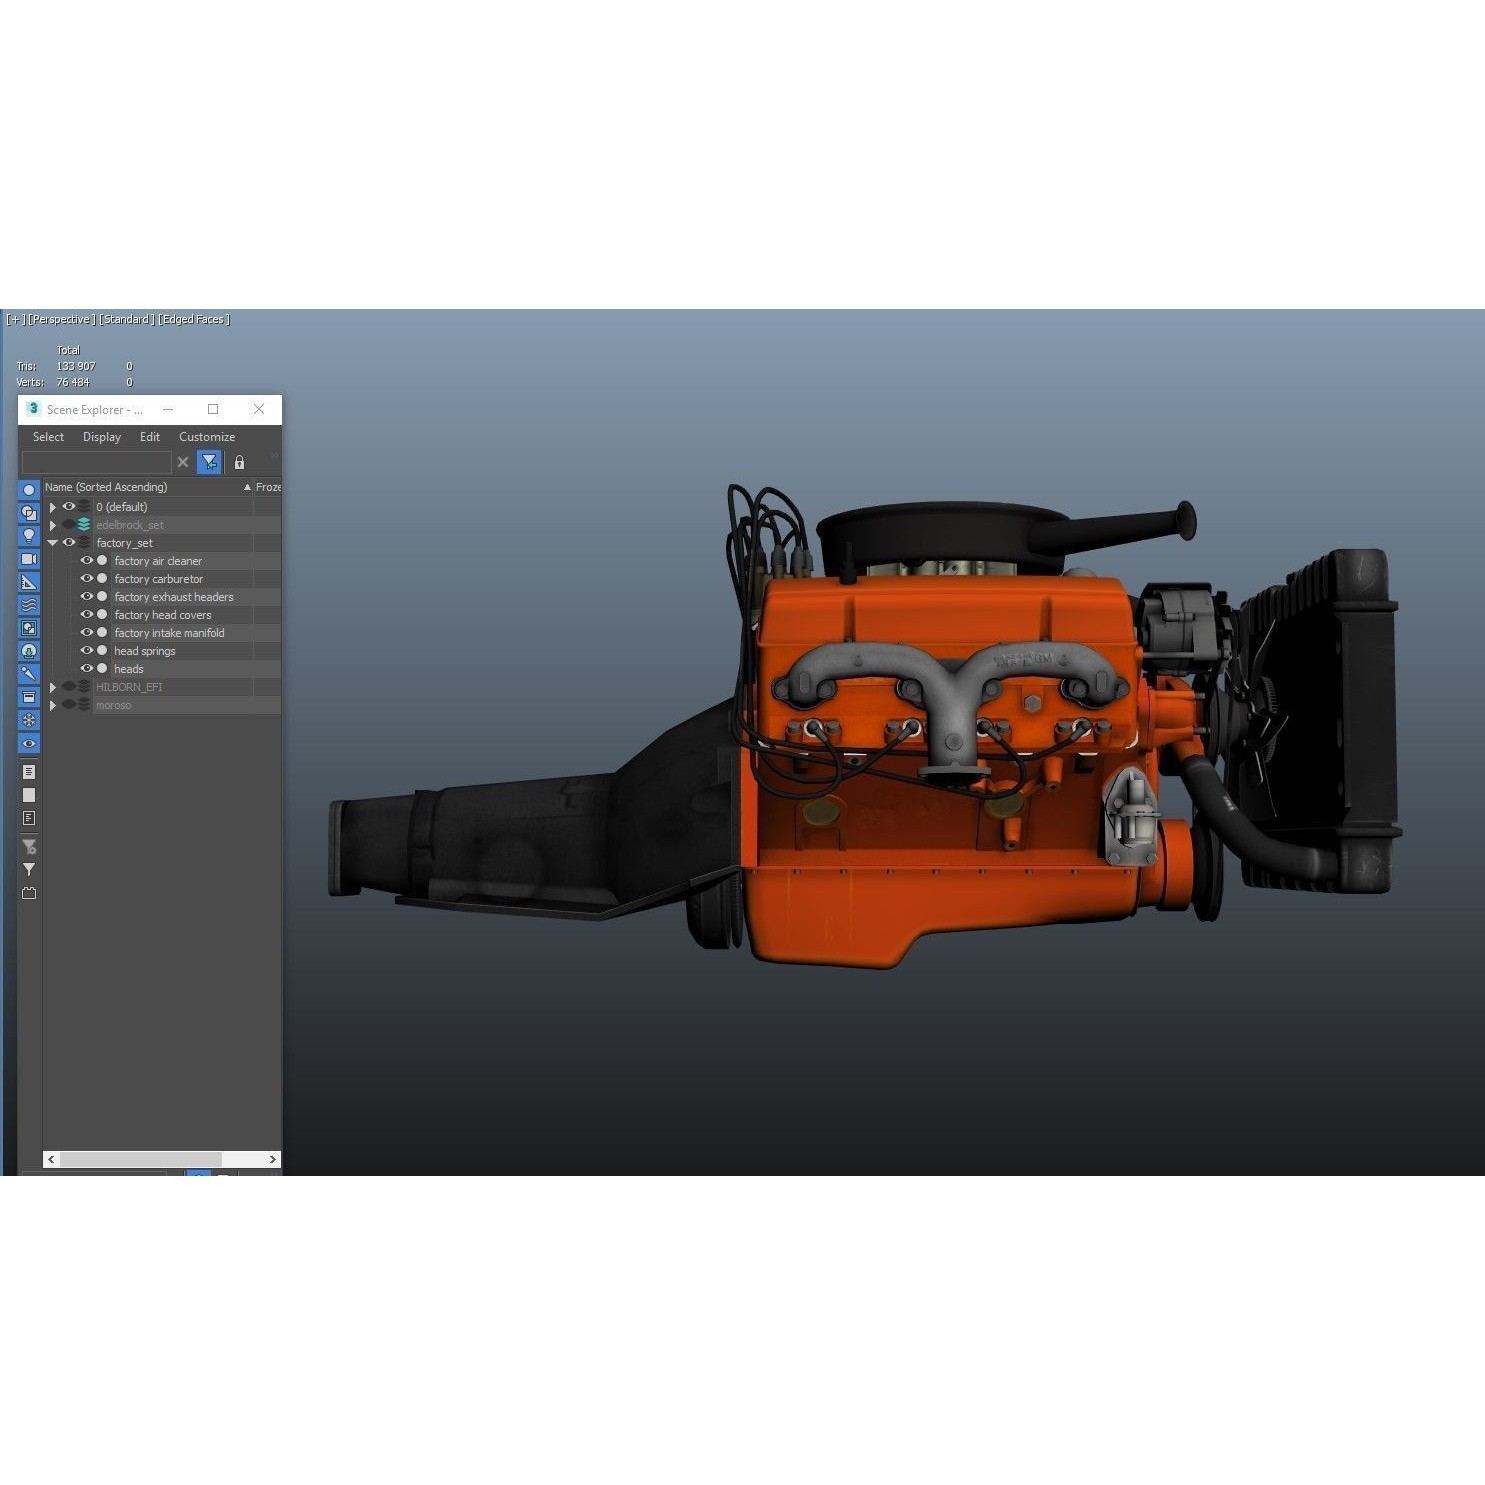
Task: Click the lights filter icon
Action: pyautogui.click(x=28, y=535)
